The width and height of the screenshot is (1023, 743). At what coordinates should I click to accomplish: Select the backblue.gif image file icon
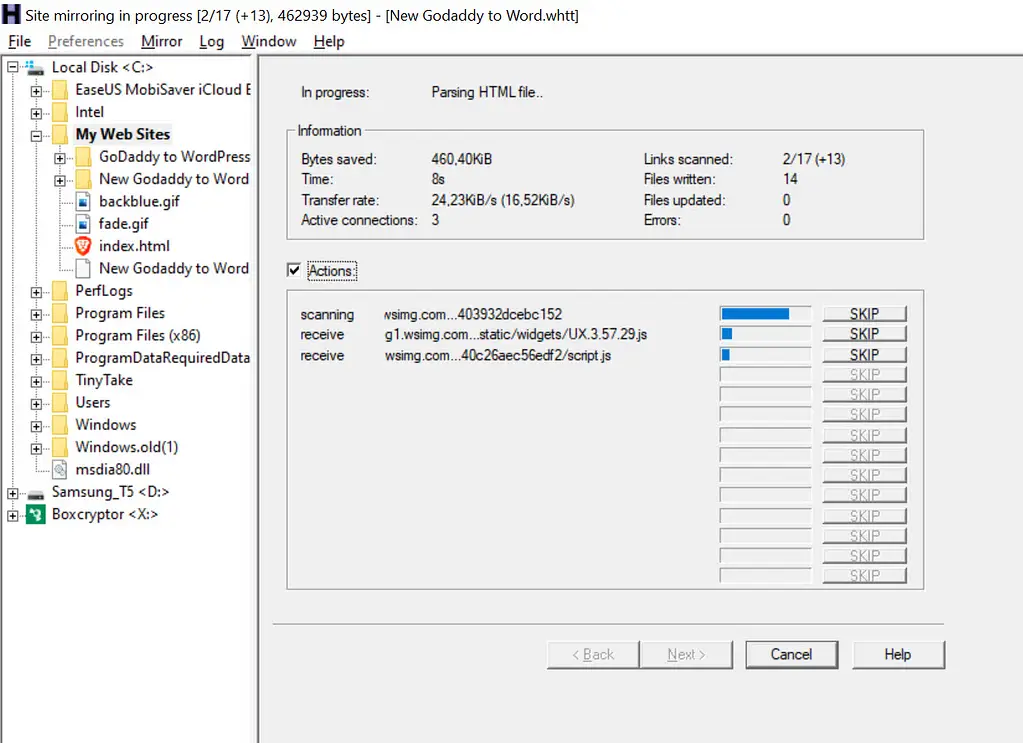pyautogui.click(x=83, y=201)
